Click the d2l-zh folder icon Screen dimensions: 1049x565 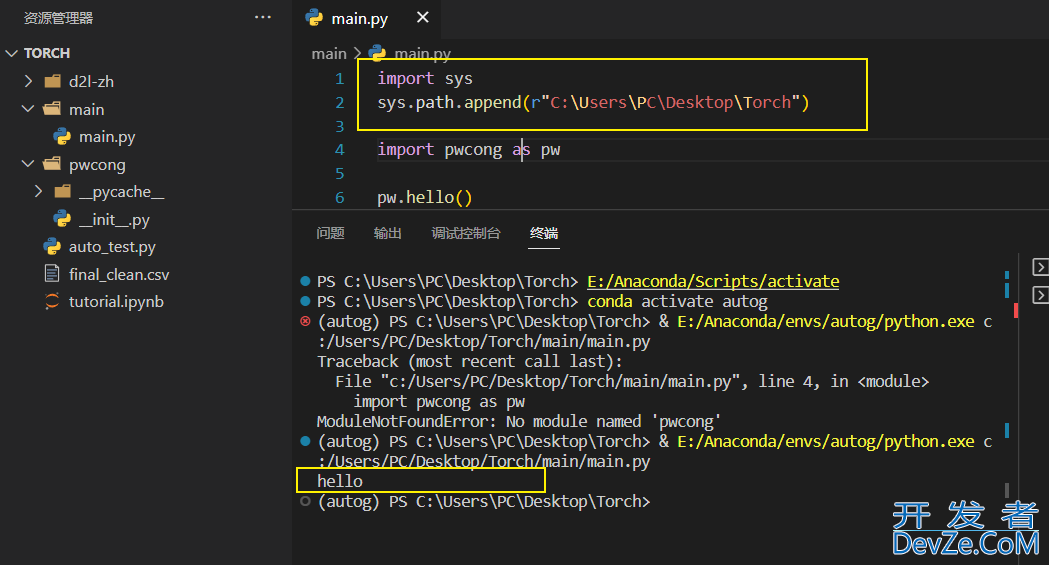(52, 82)
